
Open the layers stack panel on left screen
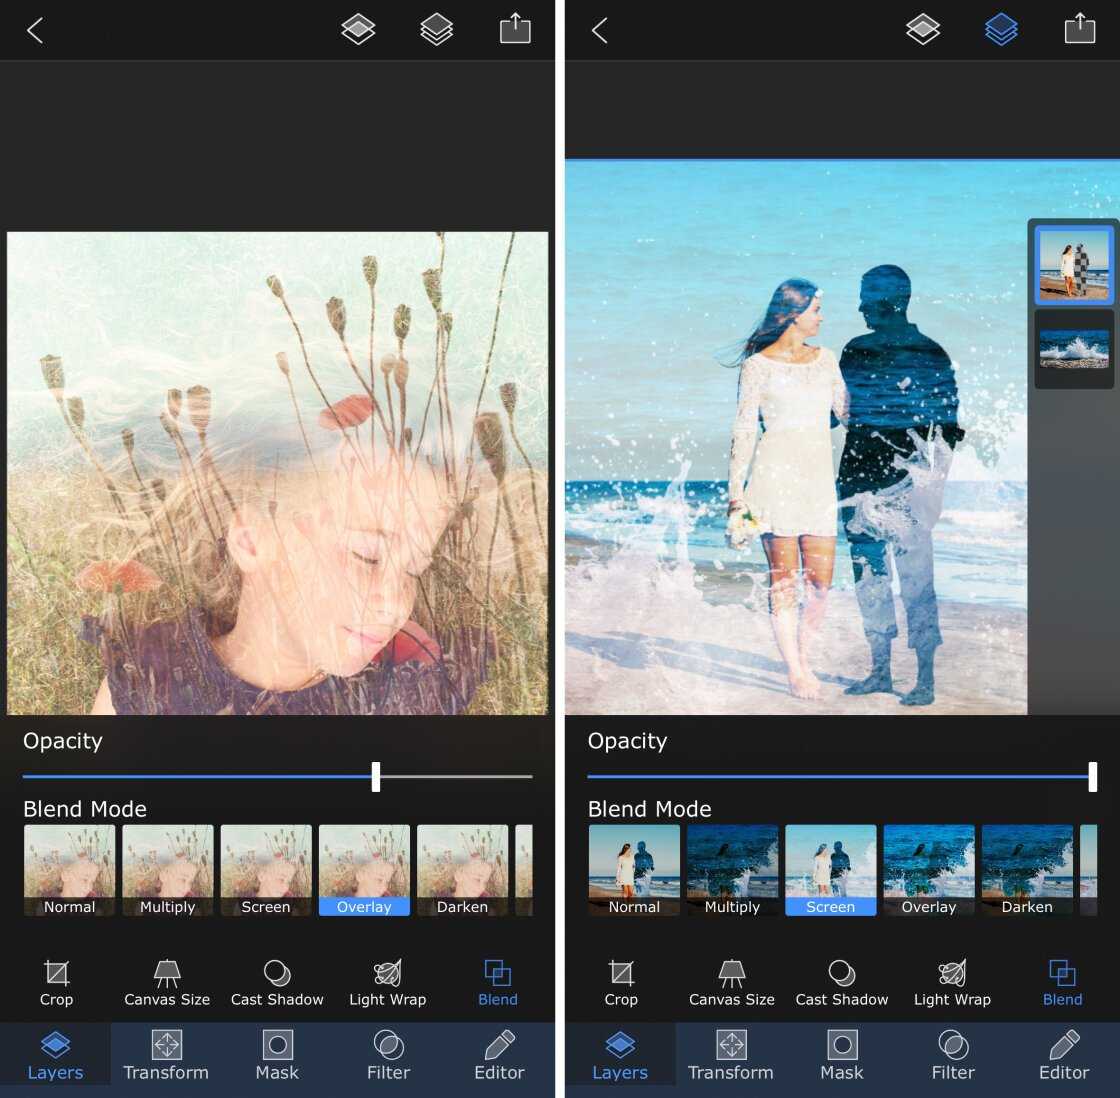click(436, 30)
